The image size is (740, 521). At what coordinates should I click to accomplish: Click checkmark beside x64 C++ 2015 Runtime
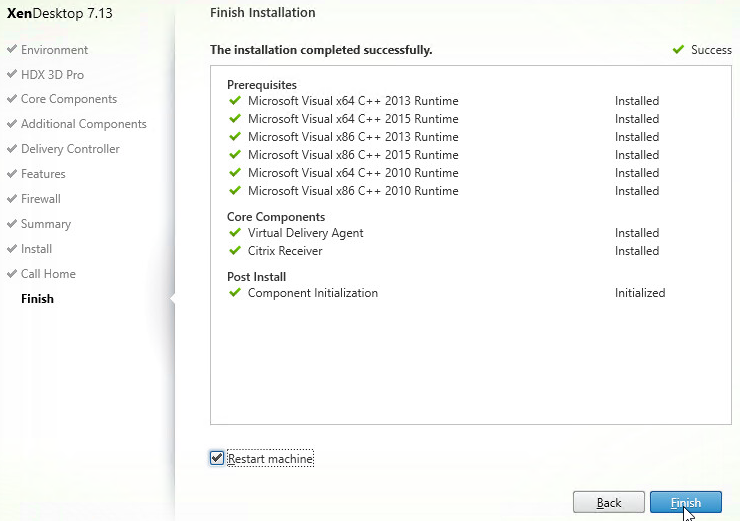click(235, 118)
